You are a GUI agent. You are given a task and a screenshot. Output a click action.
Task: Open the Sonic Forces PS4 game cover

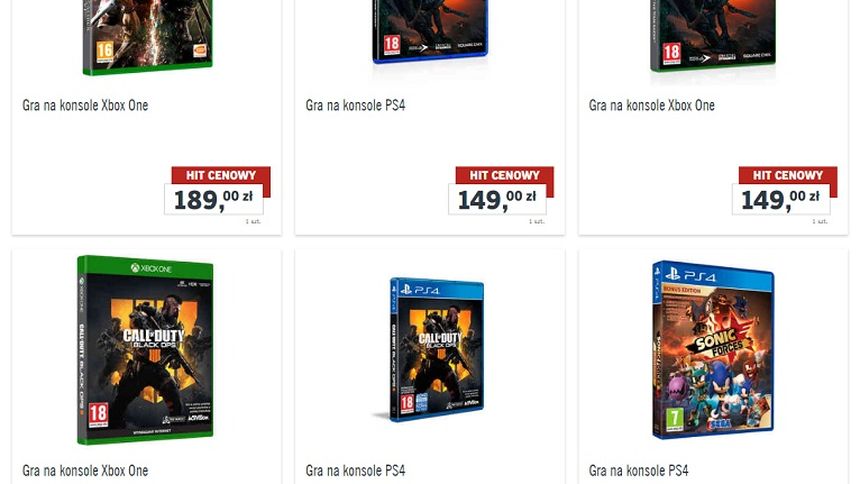point(713,350)
